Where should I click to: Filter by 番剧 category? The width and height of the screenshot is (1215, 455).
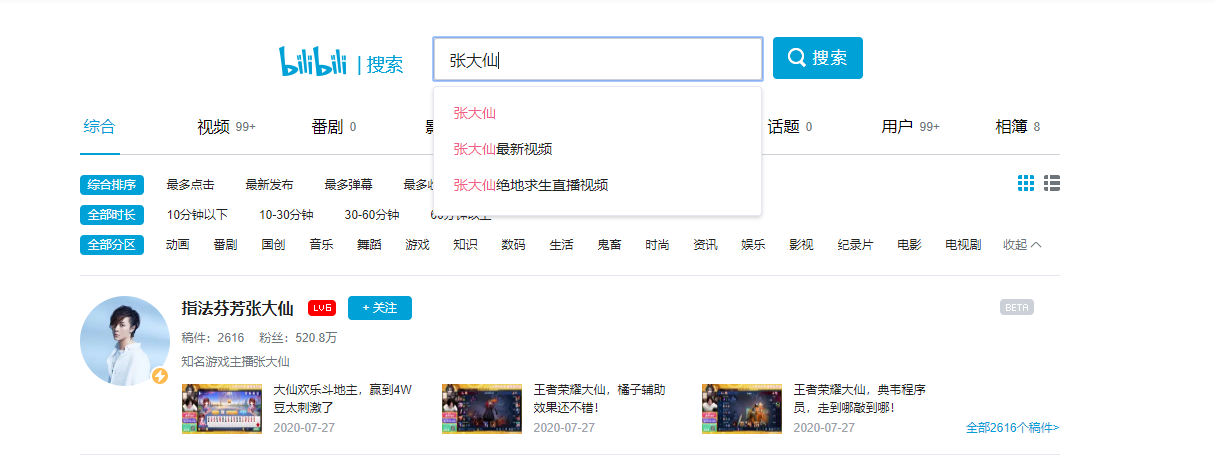(225, 245)
